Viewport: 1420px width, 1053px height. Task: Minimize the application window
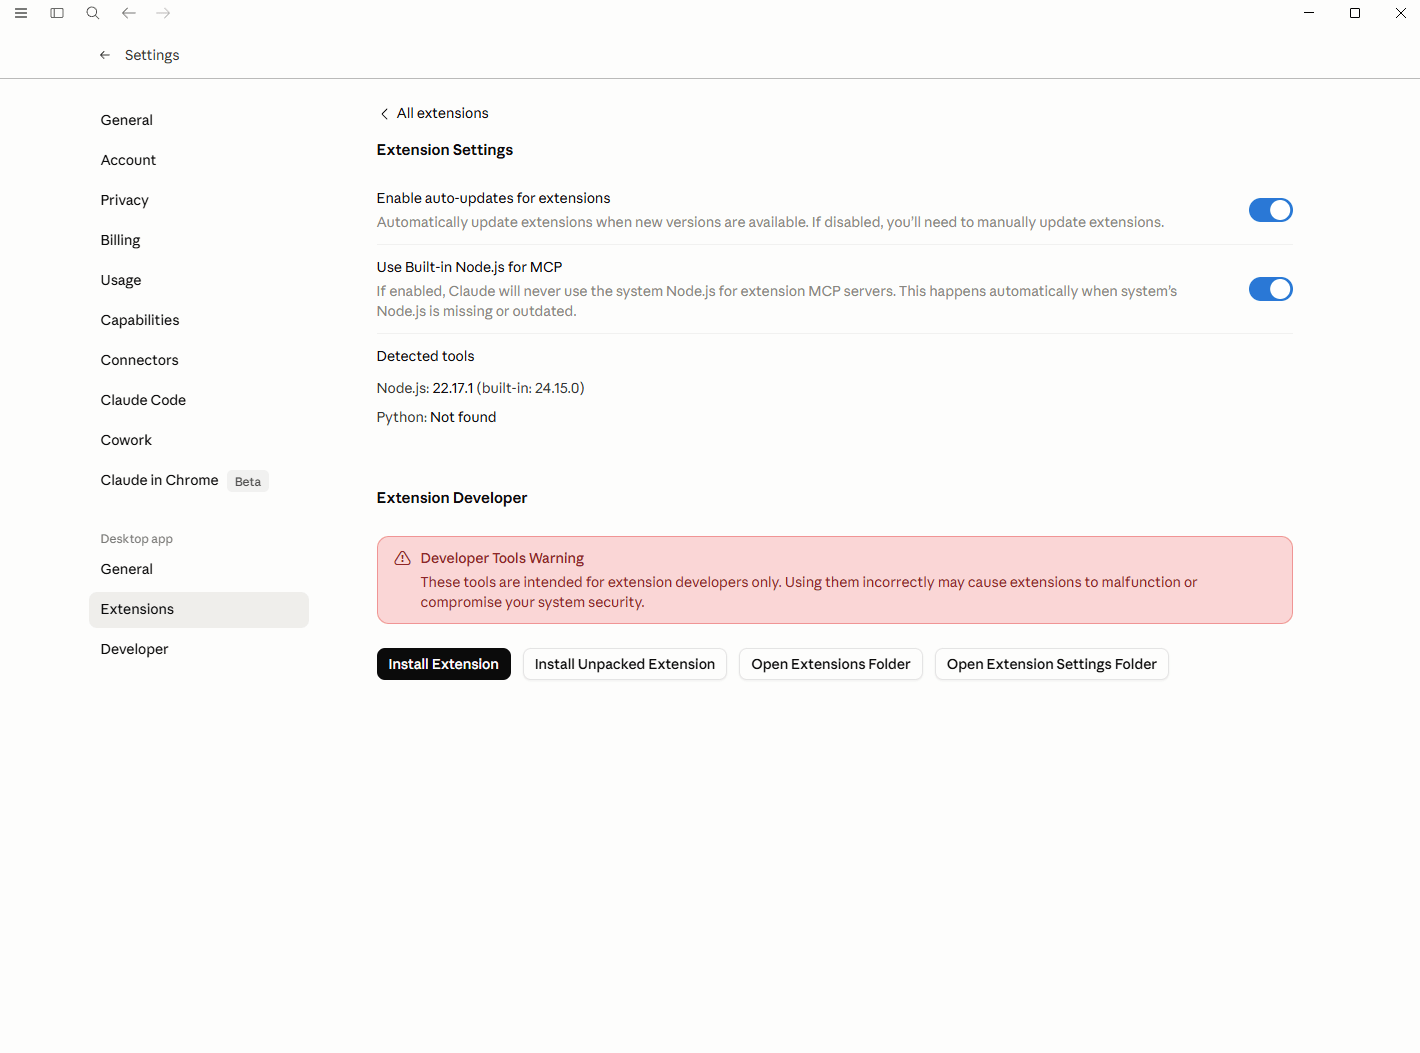click(1309, 13)
